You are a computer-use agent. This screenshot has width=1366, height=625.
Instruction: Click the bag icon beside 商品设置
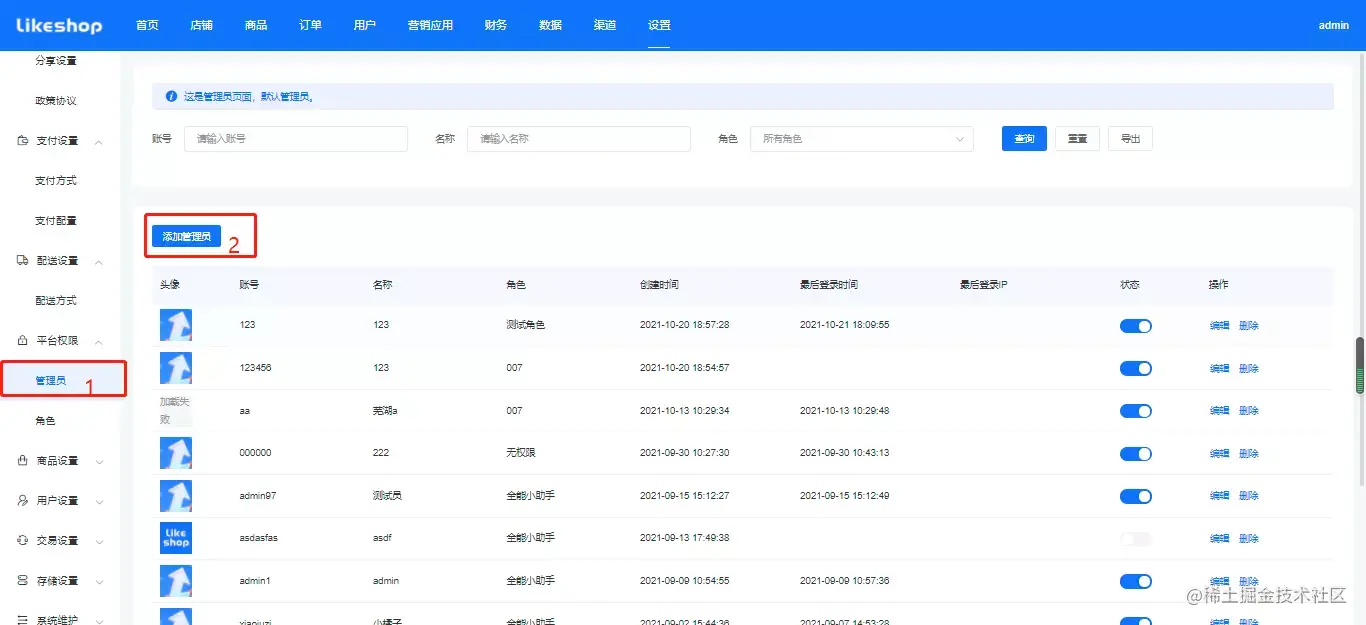point(22,461)
